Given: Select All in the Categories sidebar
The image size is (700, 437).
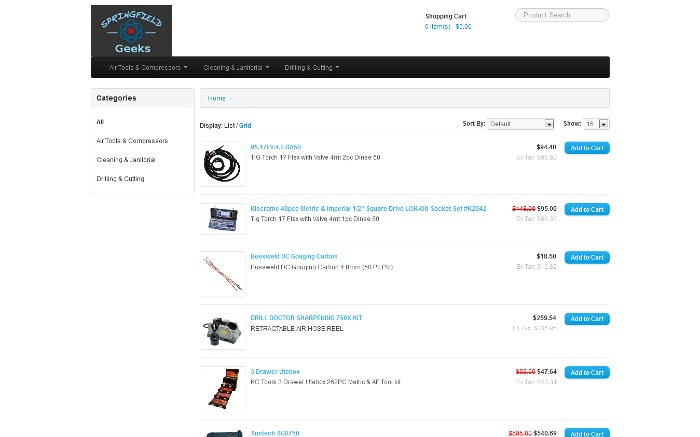Looking at the screenshot, I should coord(100,121).
